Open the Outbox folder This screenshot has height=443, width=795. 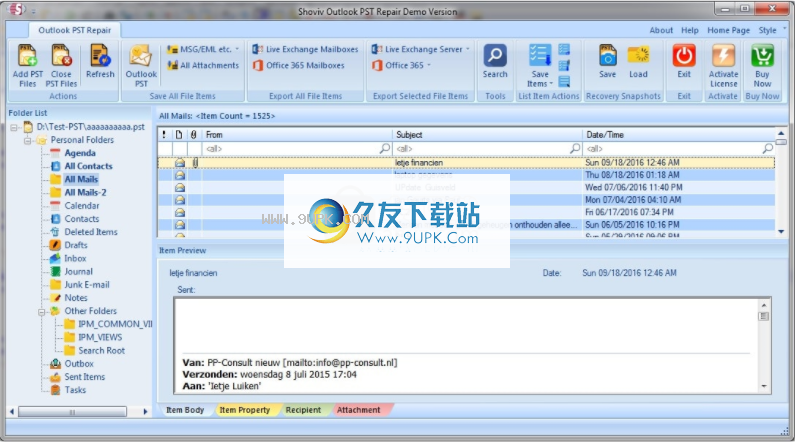79,364
